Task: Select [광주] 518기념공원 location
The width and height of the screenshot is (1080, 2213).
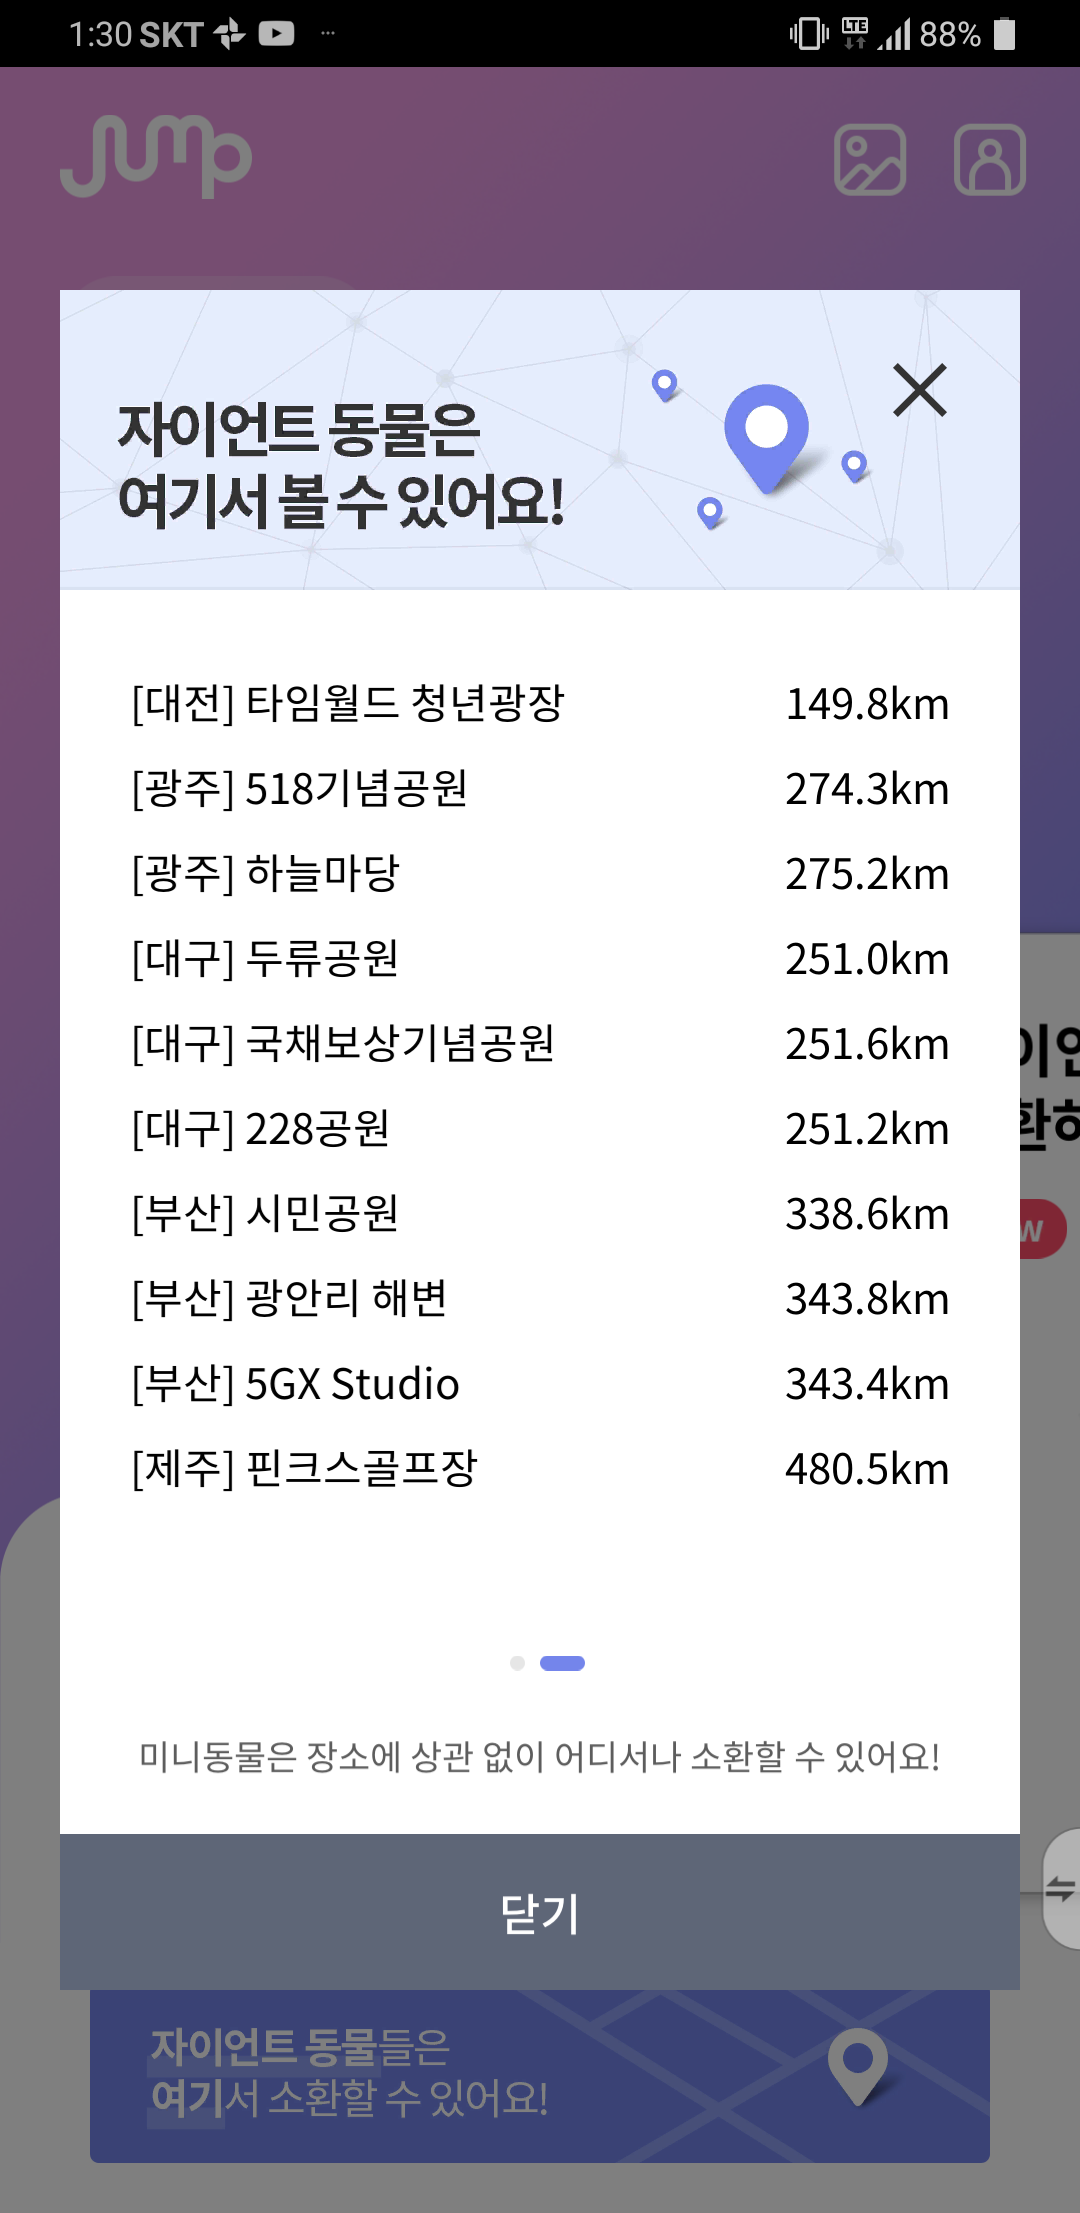Action: [300, 788]
